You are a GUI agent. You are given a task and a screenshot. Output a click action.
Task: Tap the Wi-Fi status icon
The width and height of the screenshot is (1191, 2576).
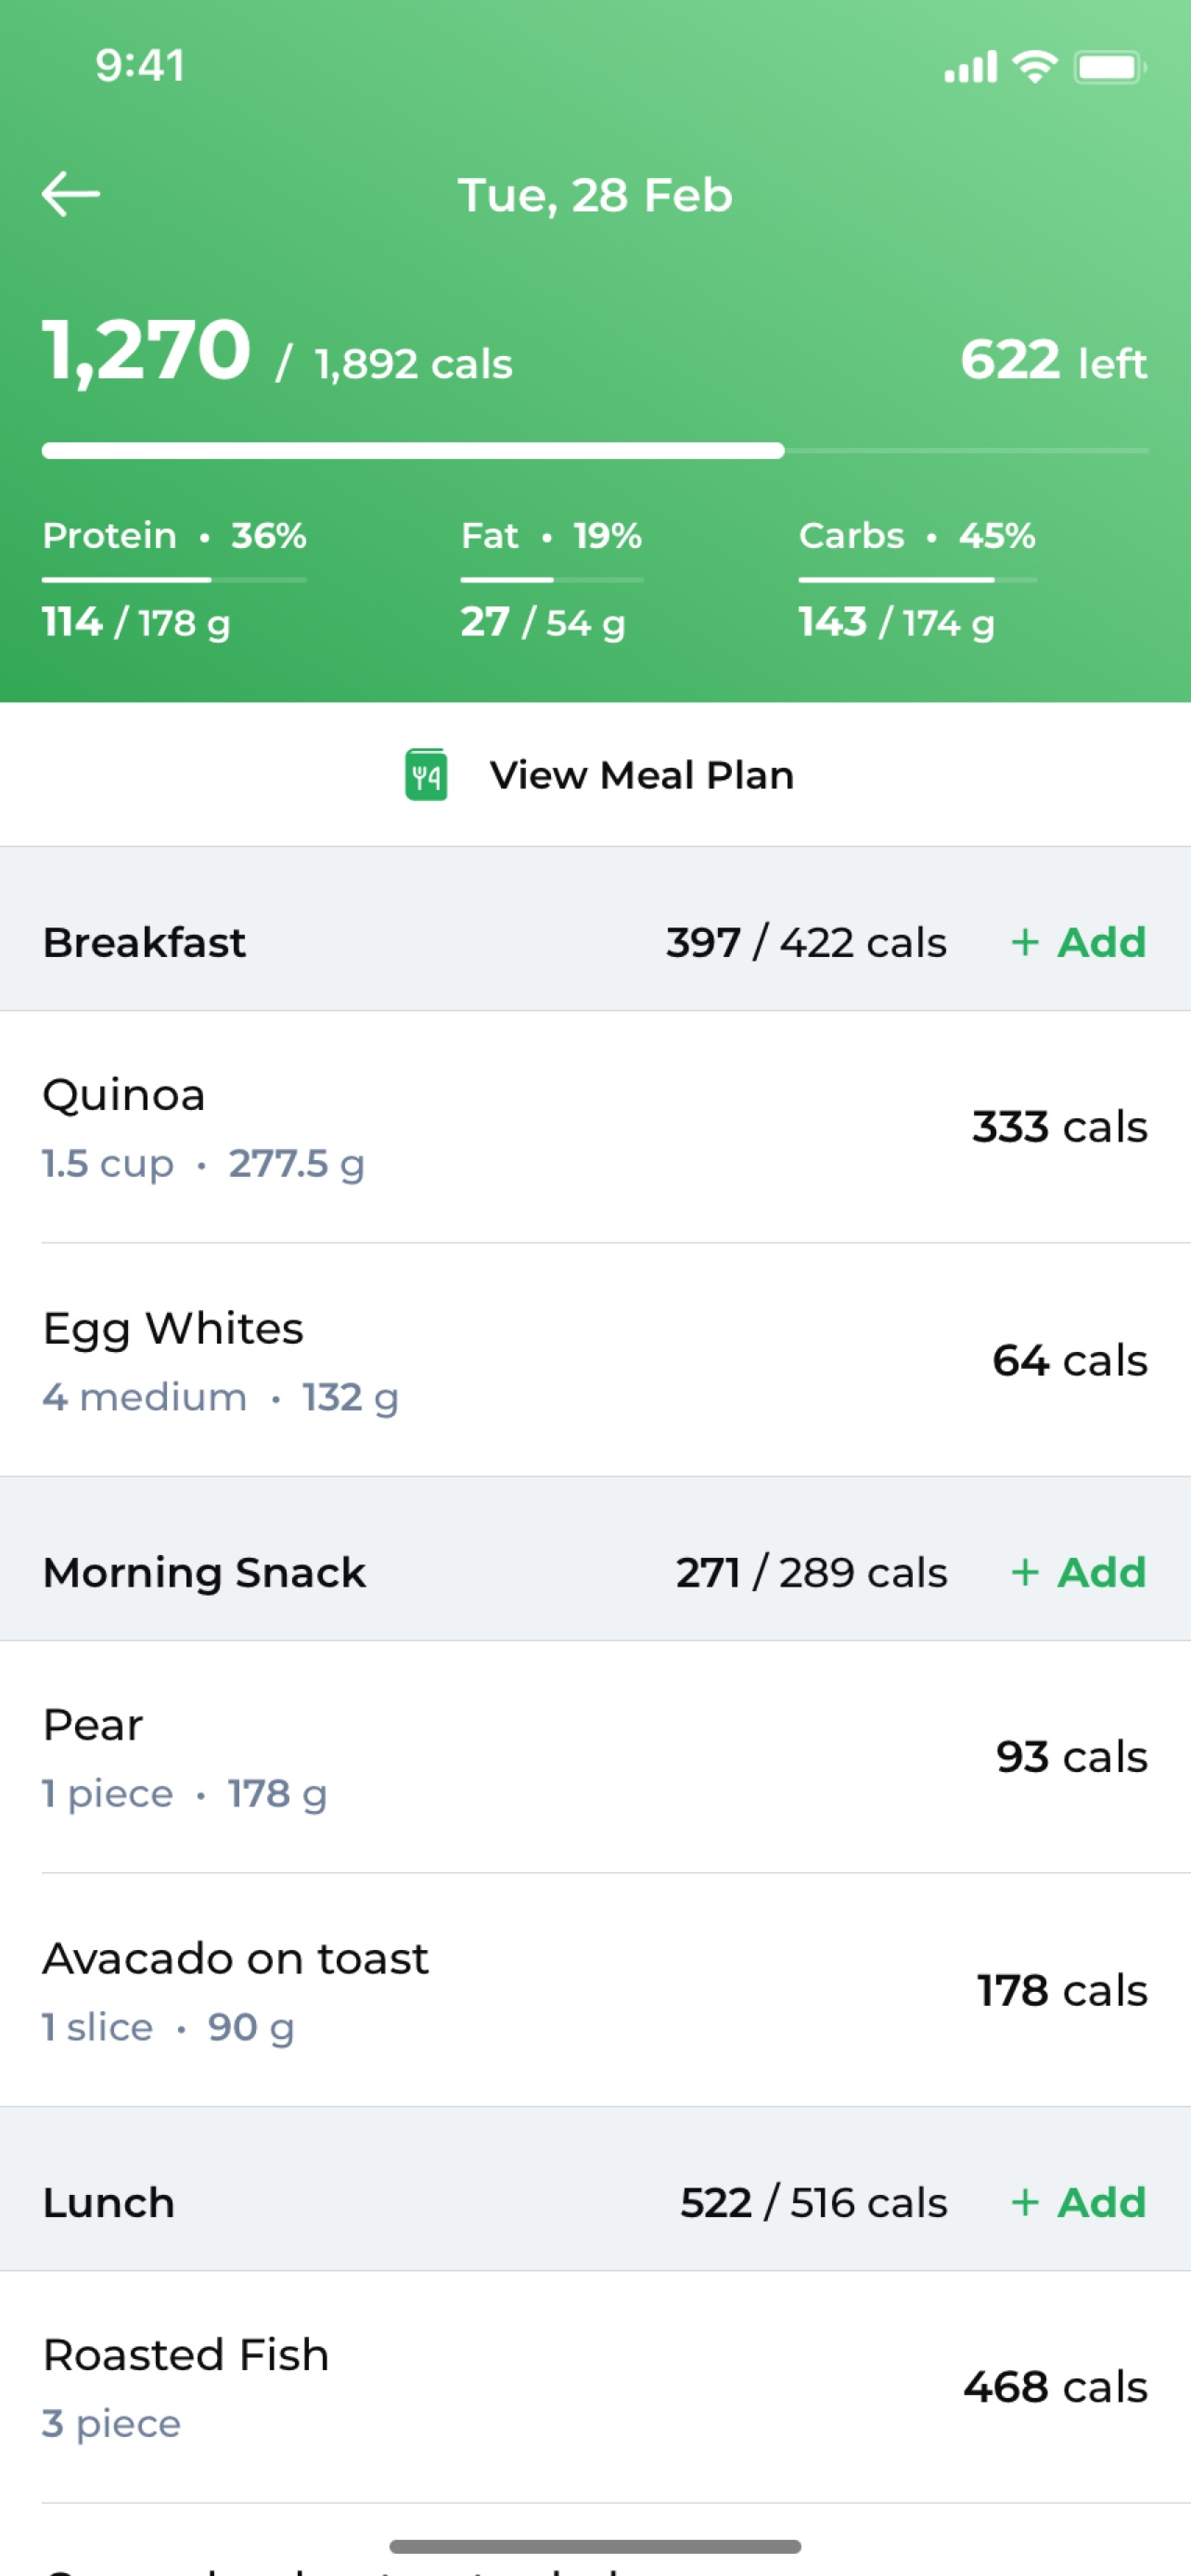[1035, 67]
